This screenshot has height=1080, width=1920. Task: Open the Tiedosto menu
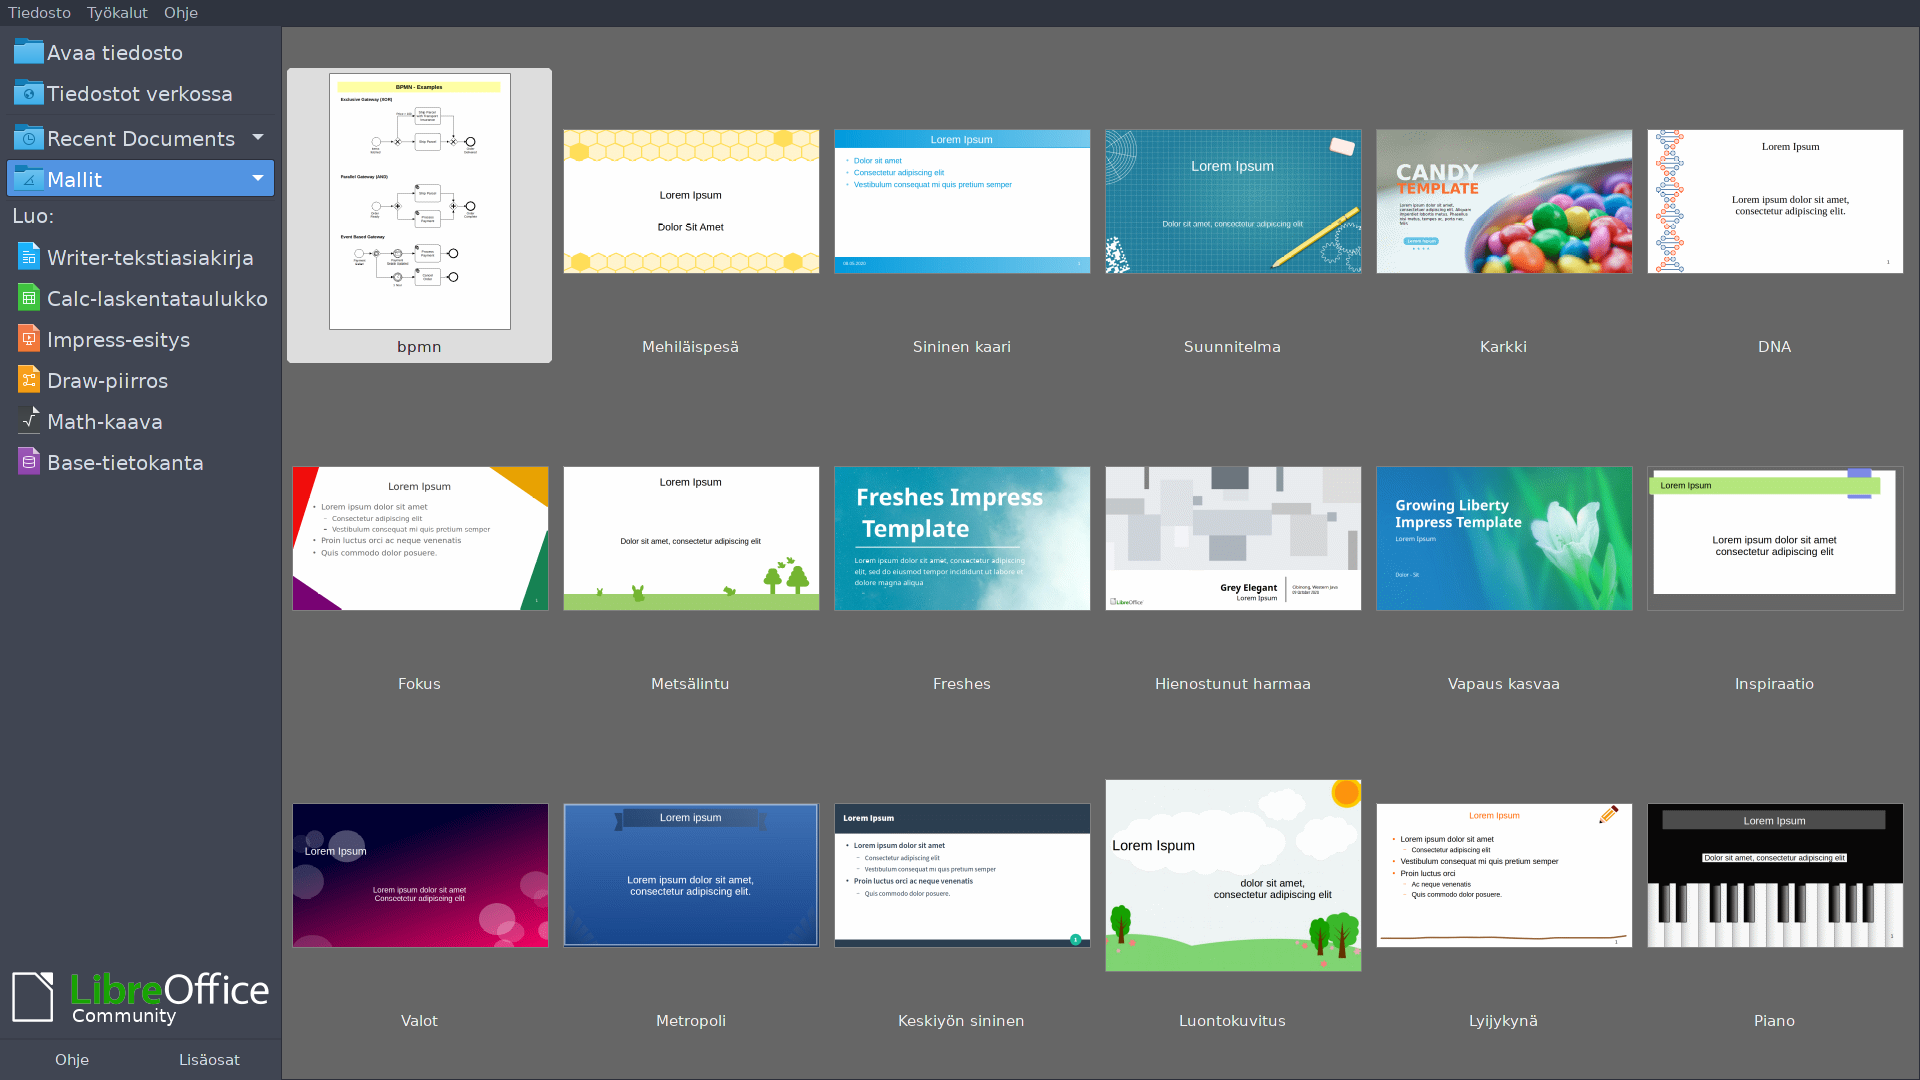[39, 13]
